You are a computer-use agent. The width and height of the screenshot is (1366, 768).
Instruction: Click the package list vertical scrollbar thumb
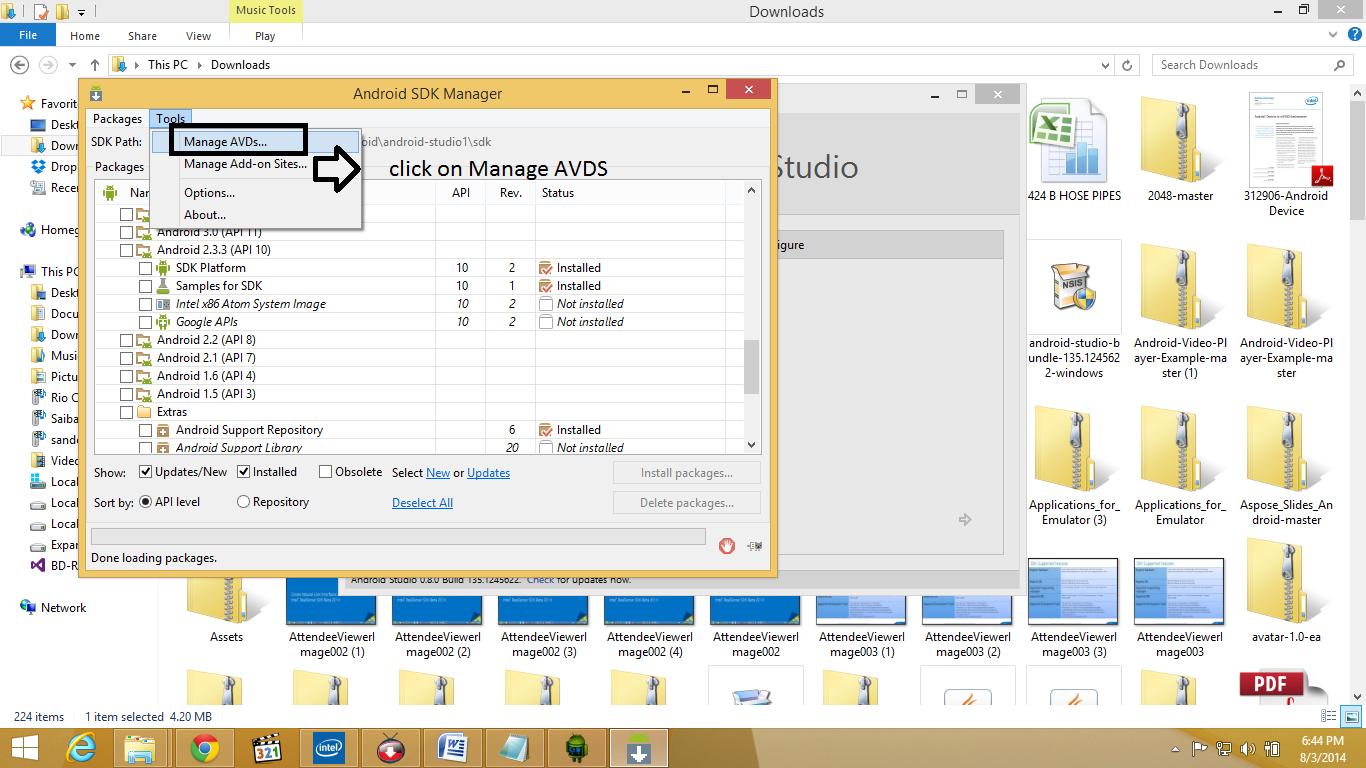[x=752, y=367]
